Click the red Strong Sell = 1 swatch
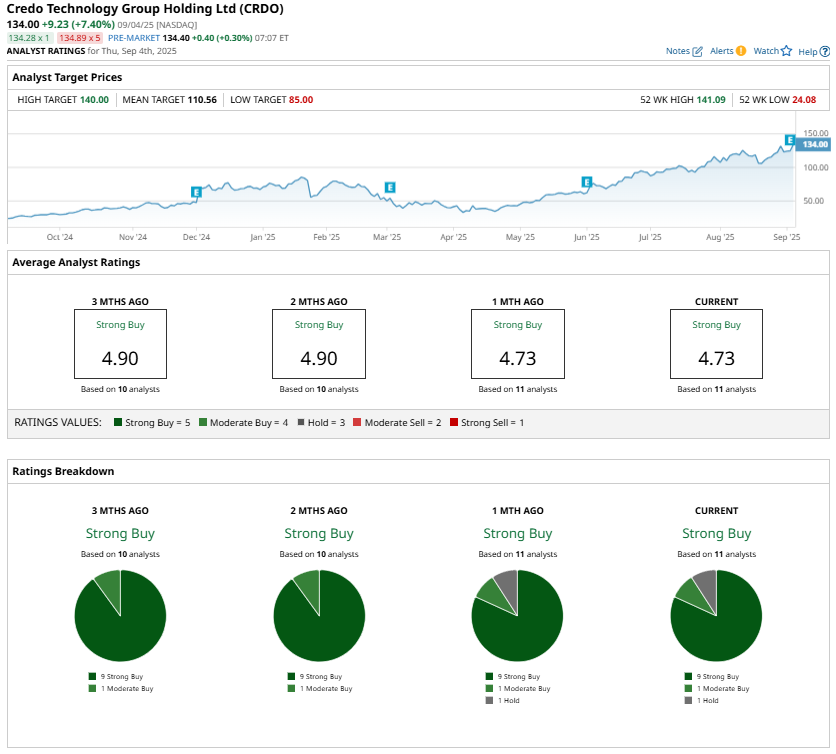This screenshot has height=754, width=836. tap(454, 422)
